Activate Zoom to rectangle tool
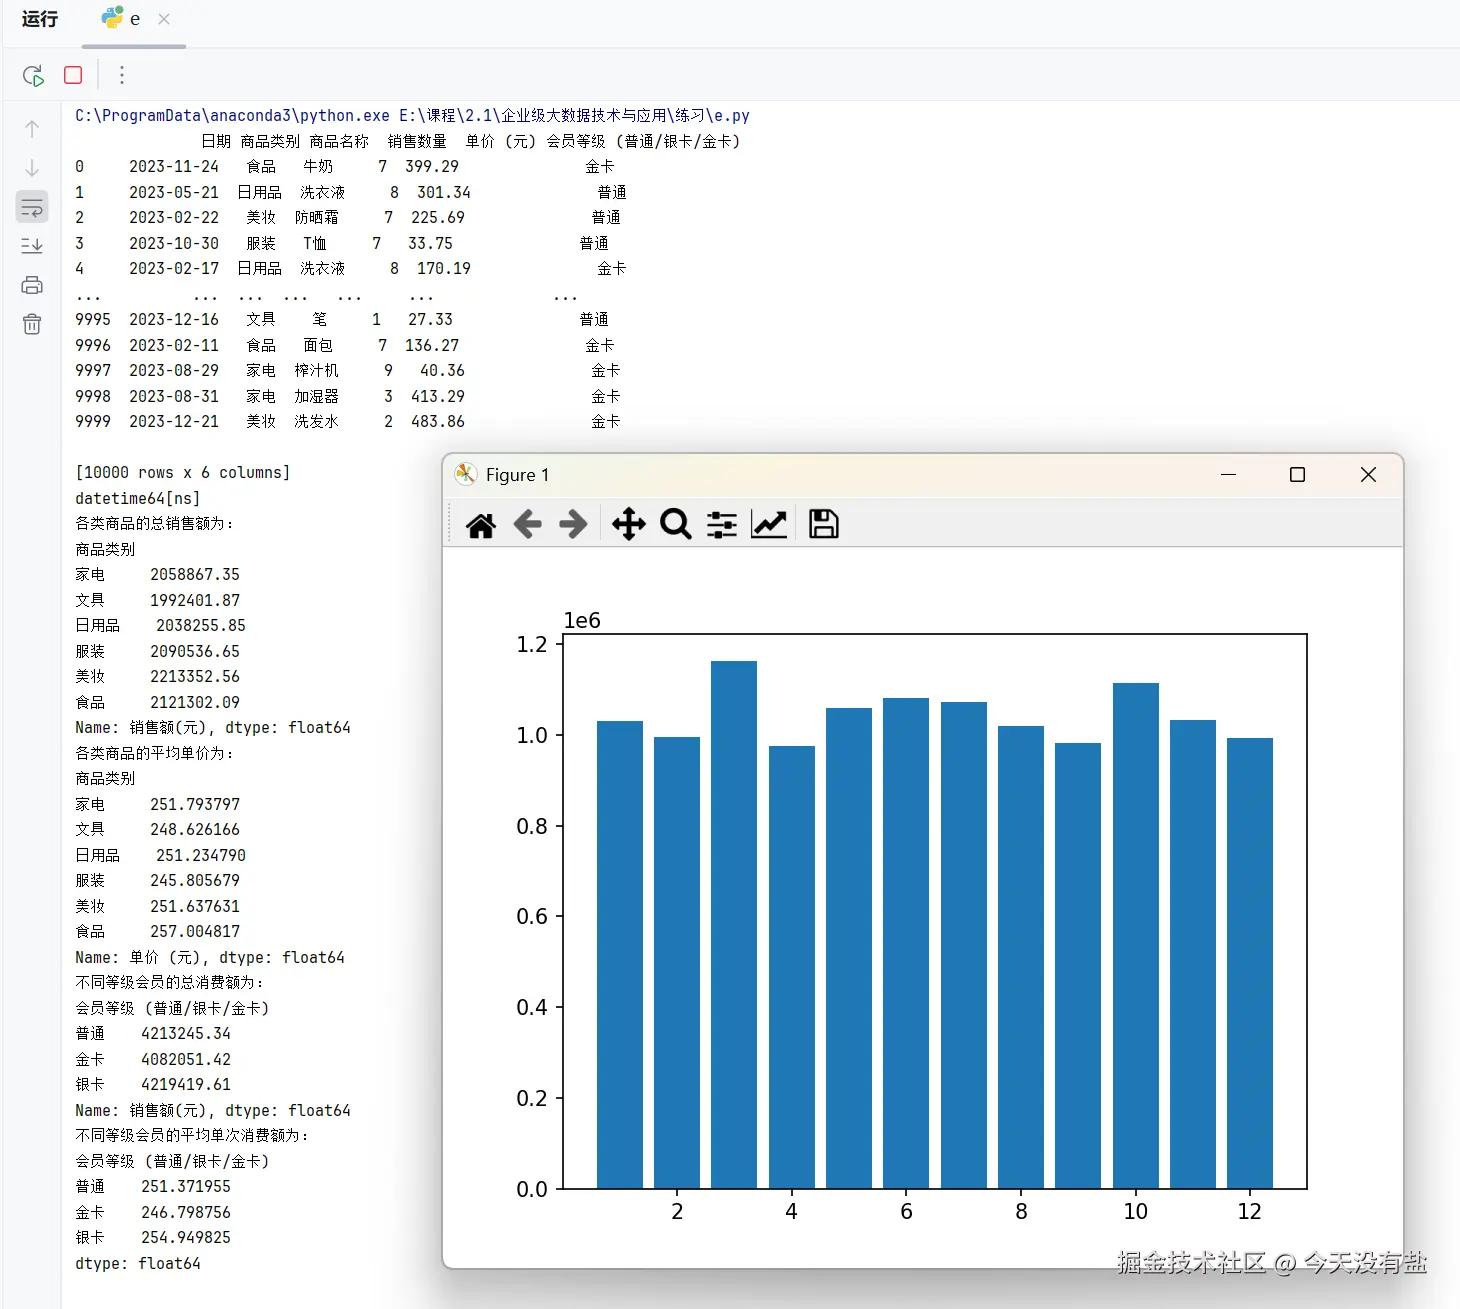This screenshot has width=1460, height=1309. click(x=676, y=524)
